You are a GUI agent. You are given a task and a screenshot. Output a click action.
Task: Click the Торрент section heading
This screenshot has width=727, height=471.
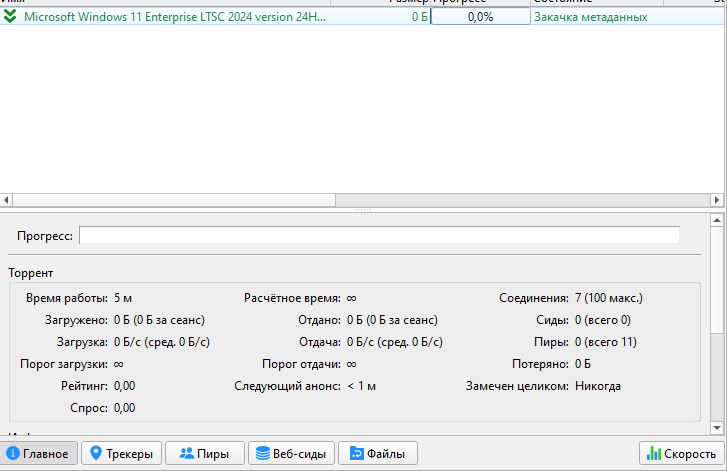click(x=31, y=273)
